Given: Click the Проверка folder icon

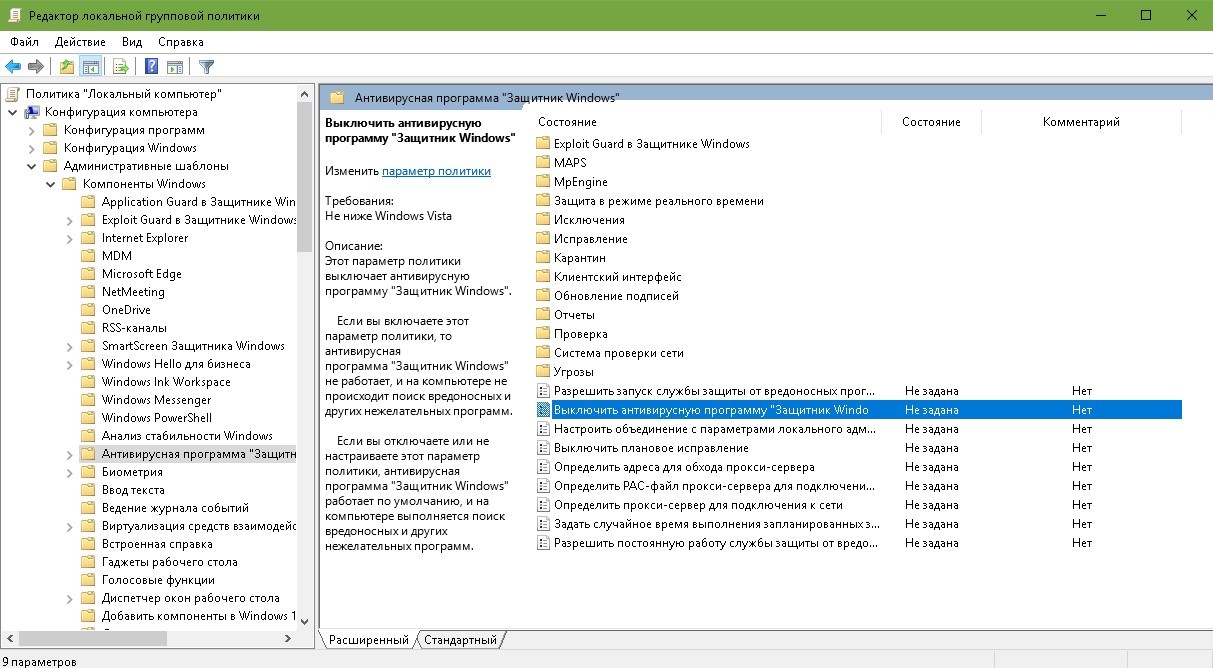Looking at the screenshot, I should 543,333.
